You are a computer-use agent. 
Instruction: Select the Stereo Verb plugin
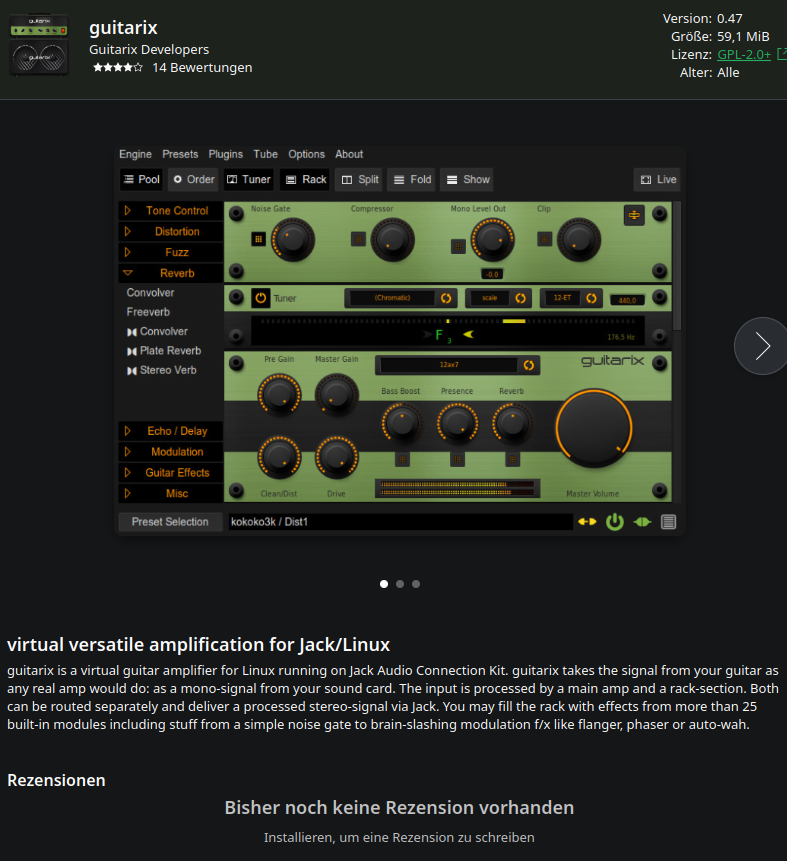point(161,370)
